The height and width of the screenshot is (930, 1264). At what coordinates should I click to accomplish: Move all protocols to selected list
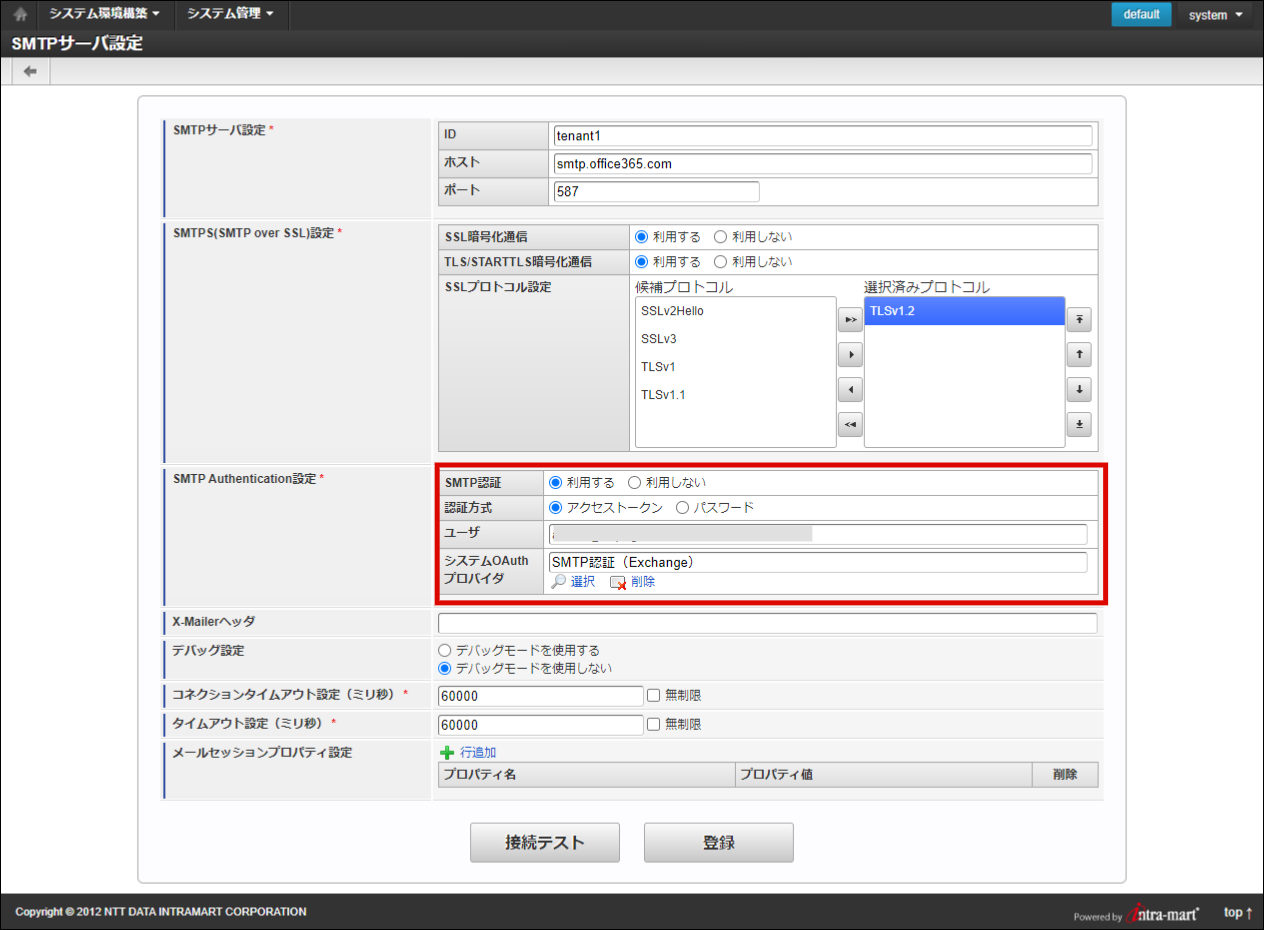click(849, 320)
